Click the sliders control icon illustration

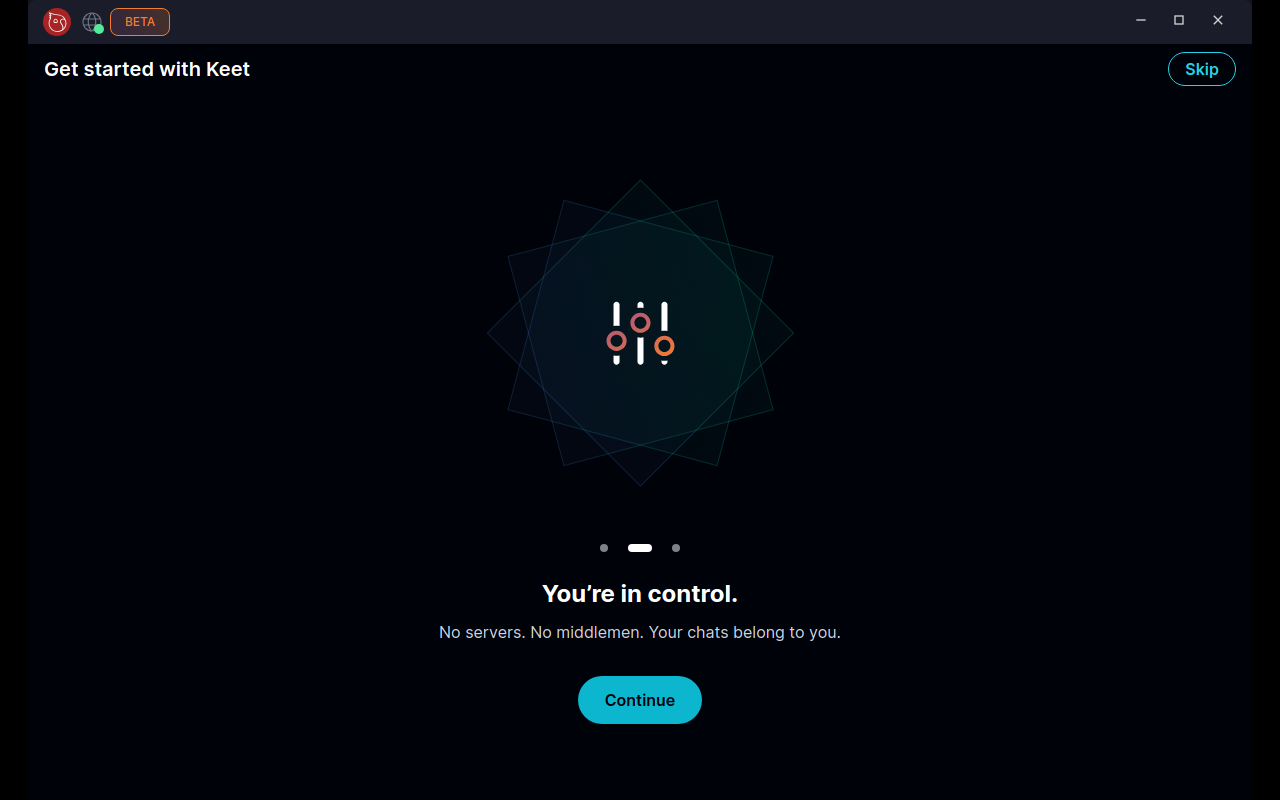tap(640, 333)
